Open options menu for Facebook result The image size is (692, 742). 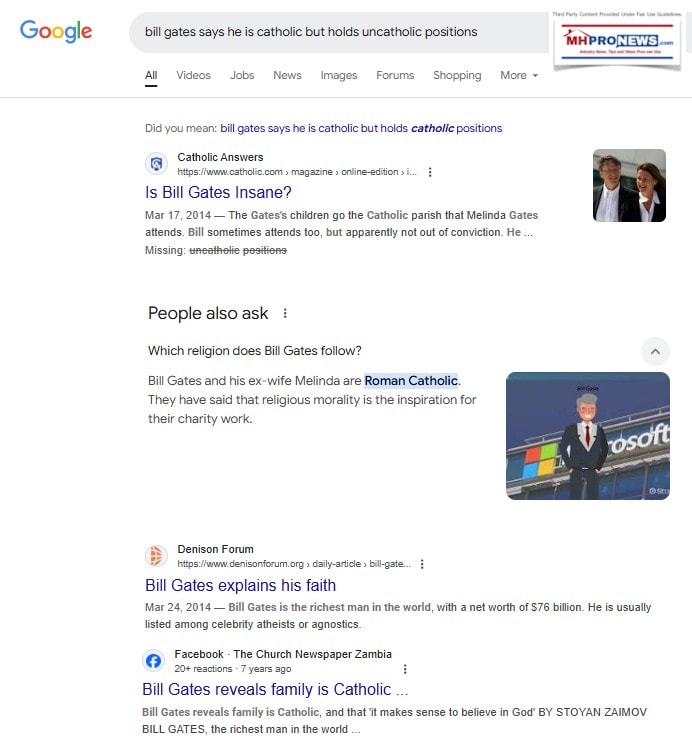pyautogui.click(x=405, y=669)
